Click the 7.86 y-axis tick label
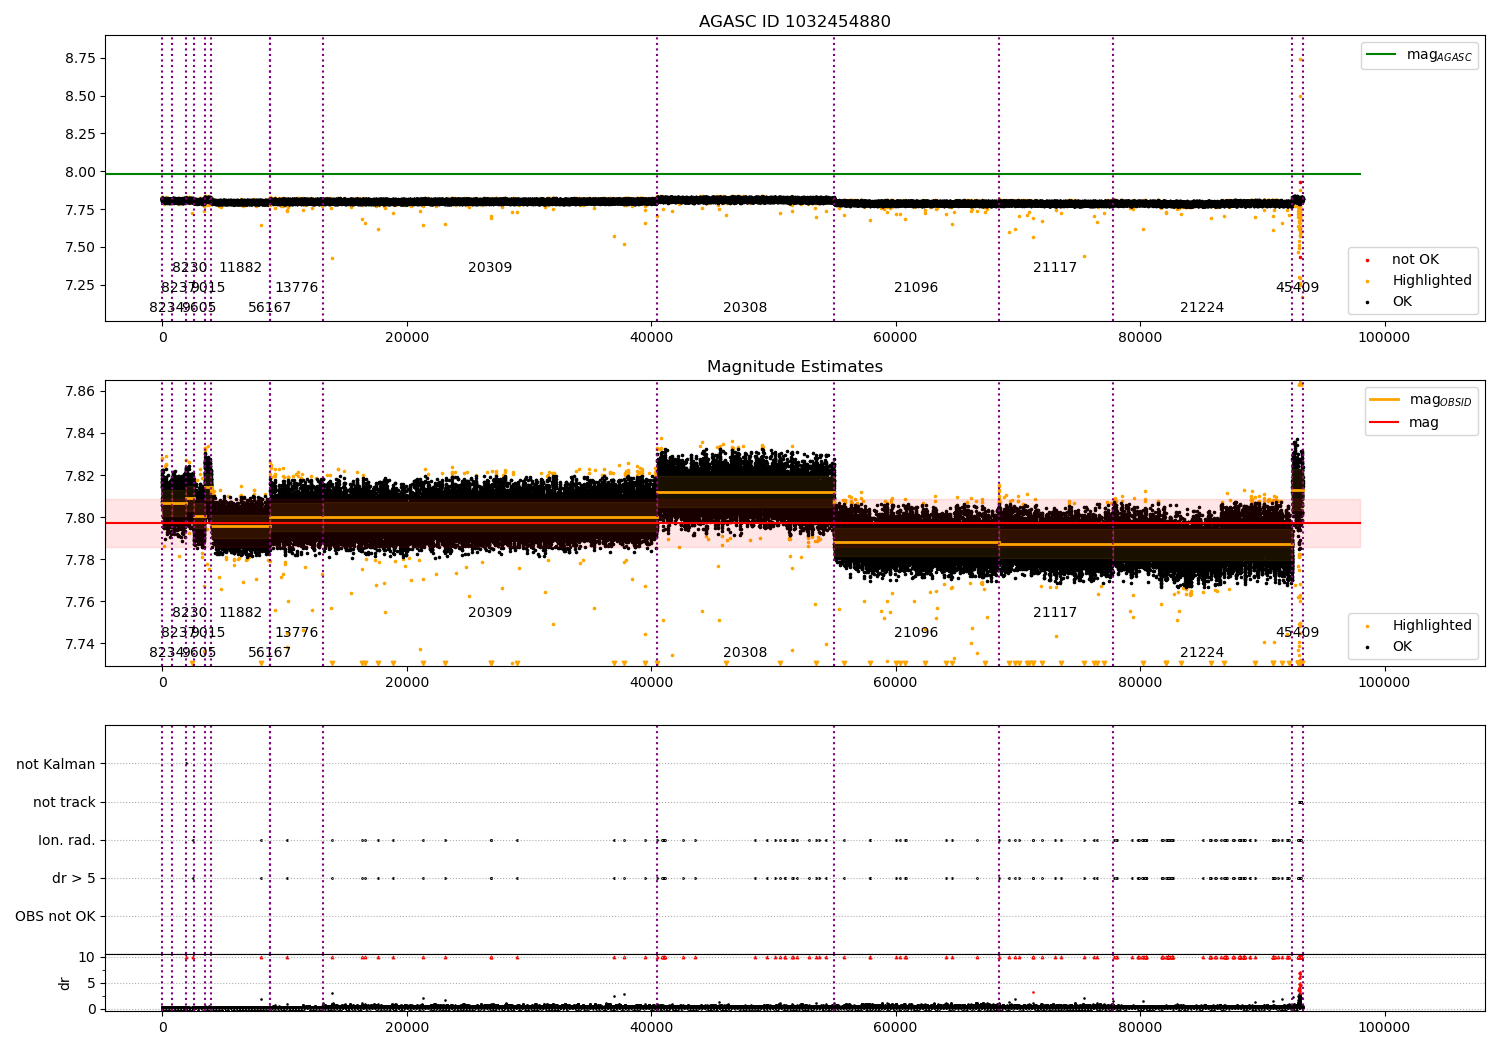 point(79,391)
